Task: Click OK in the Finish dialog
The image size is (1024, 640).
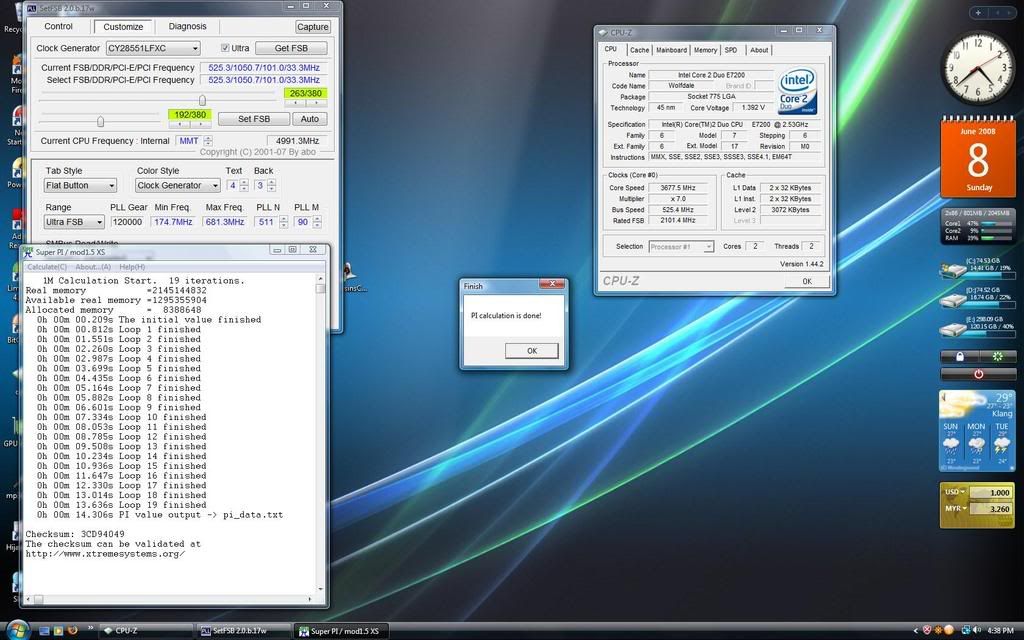Action: coord(531,350)
